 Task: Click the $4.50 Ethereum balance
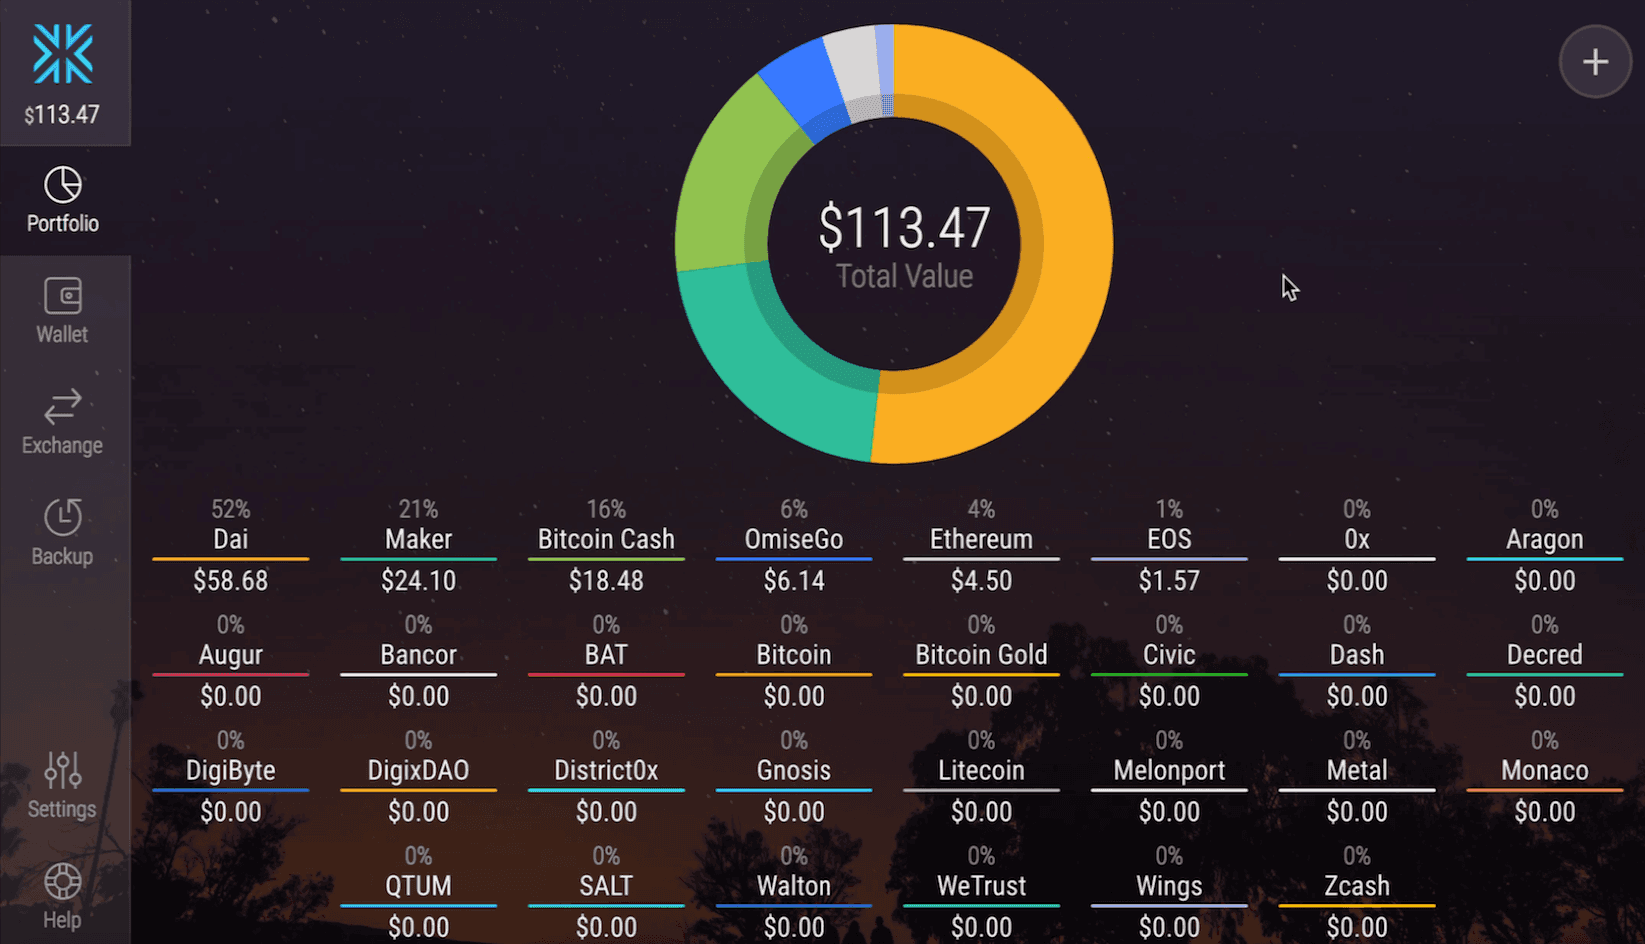tap(981, 581)
